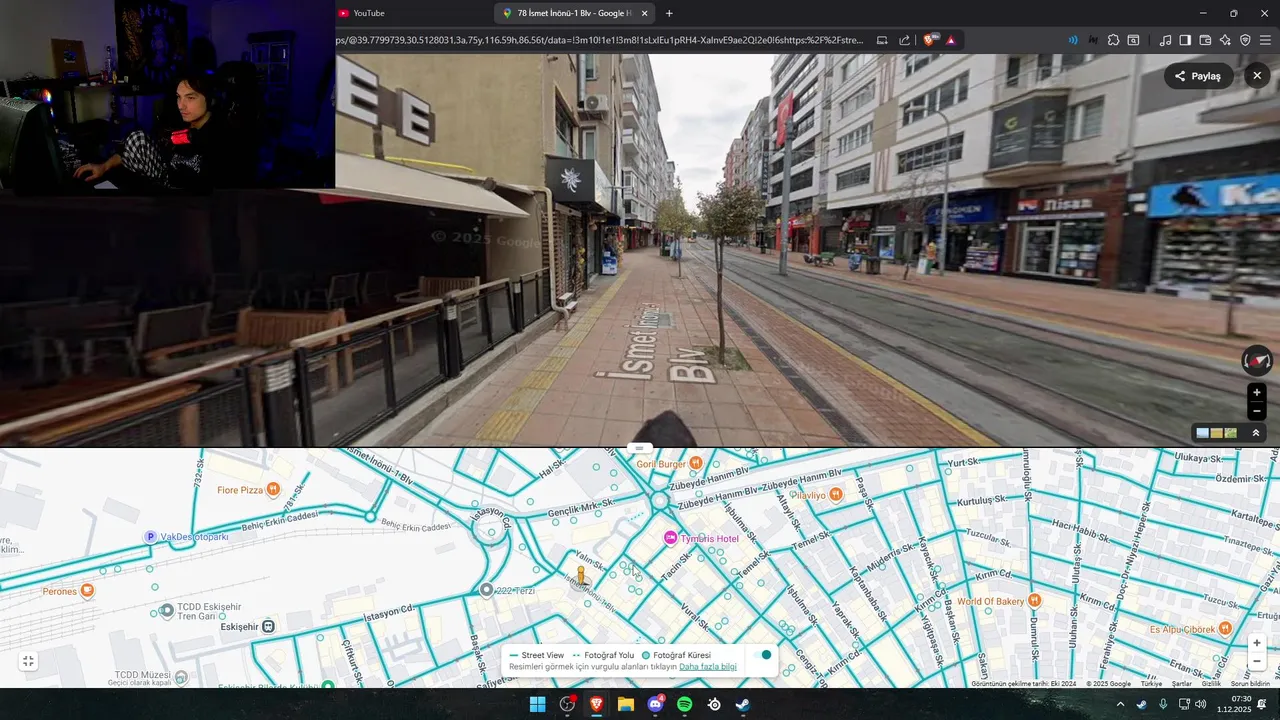Open a new browser tab
Image resolution: width=1280 pixels, height=720 pixels.
click(669, 13)
